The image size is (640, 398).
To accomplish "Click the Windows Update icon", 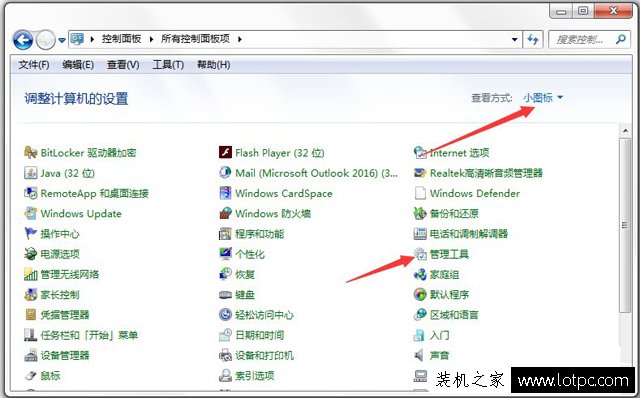I will 31,213.
